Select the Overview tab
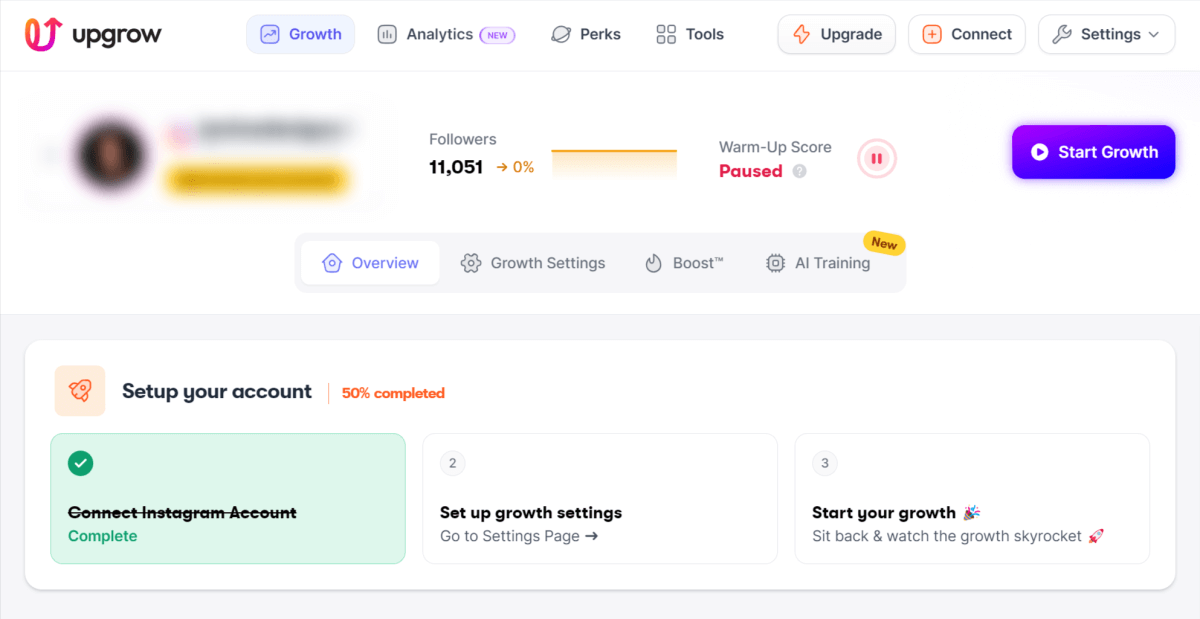This screenshot has width=1200, height=619. click(x=371, y=262)
